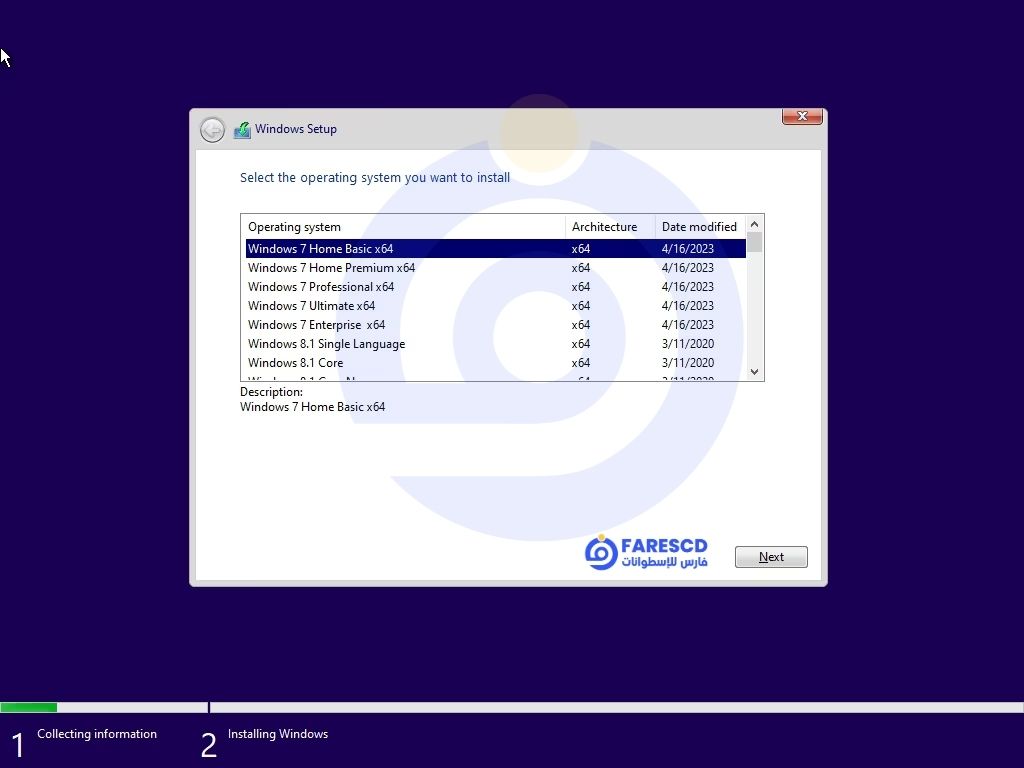The height and width of the screenshot is (768, 1024).
Task: Click the Installing Windows step label
Action: click(x=278, y=734)
